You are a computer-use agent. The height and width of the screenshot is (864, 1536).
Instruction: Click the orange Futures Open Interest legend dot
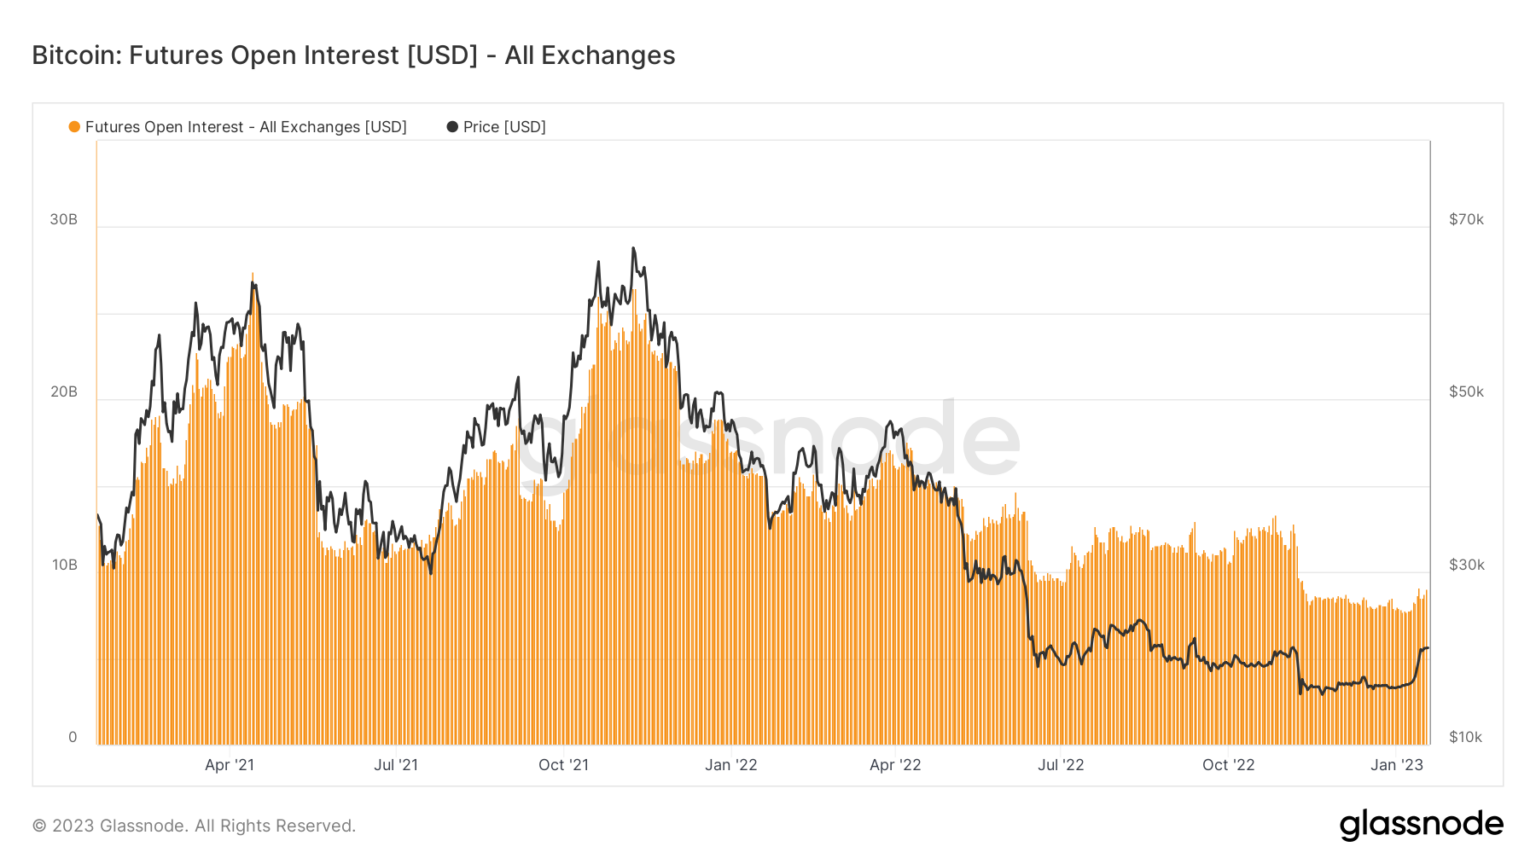coord(74,127)
